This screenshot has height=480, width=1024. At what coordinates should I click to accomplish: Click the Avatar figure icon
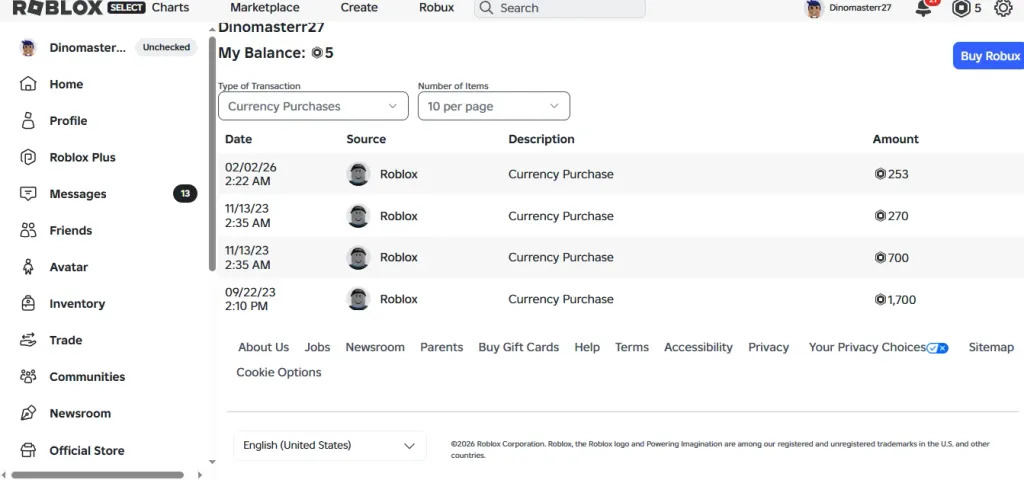(x=28, y=267)
